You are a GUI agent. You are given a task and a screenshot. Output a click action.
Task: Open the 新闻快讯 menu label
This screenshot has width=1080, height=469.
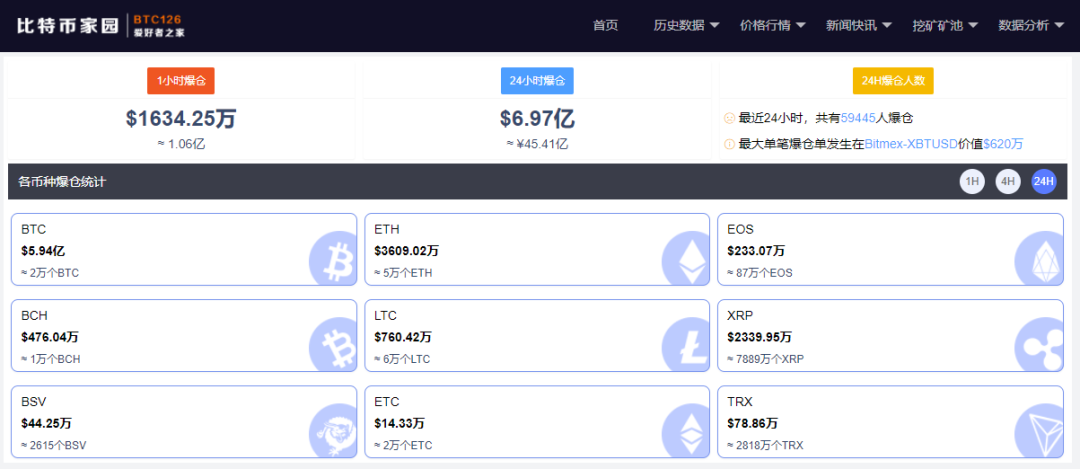[851, 25]
